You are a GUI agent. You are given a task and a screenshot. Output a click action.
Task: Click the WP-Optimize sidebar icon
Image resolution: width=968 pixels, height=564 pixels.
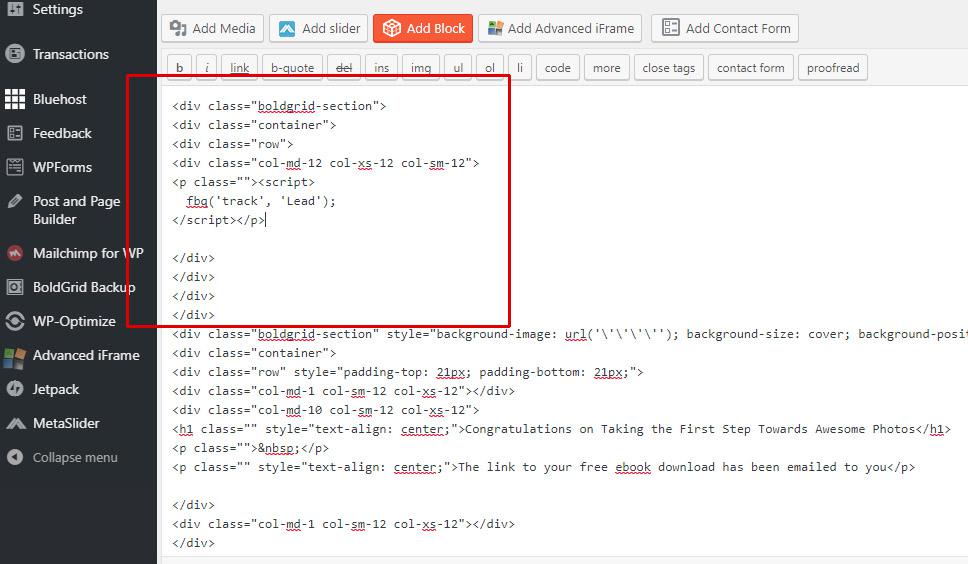(15, 321)
